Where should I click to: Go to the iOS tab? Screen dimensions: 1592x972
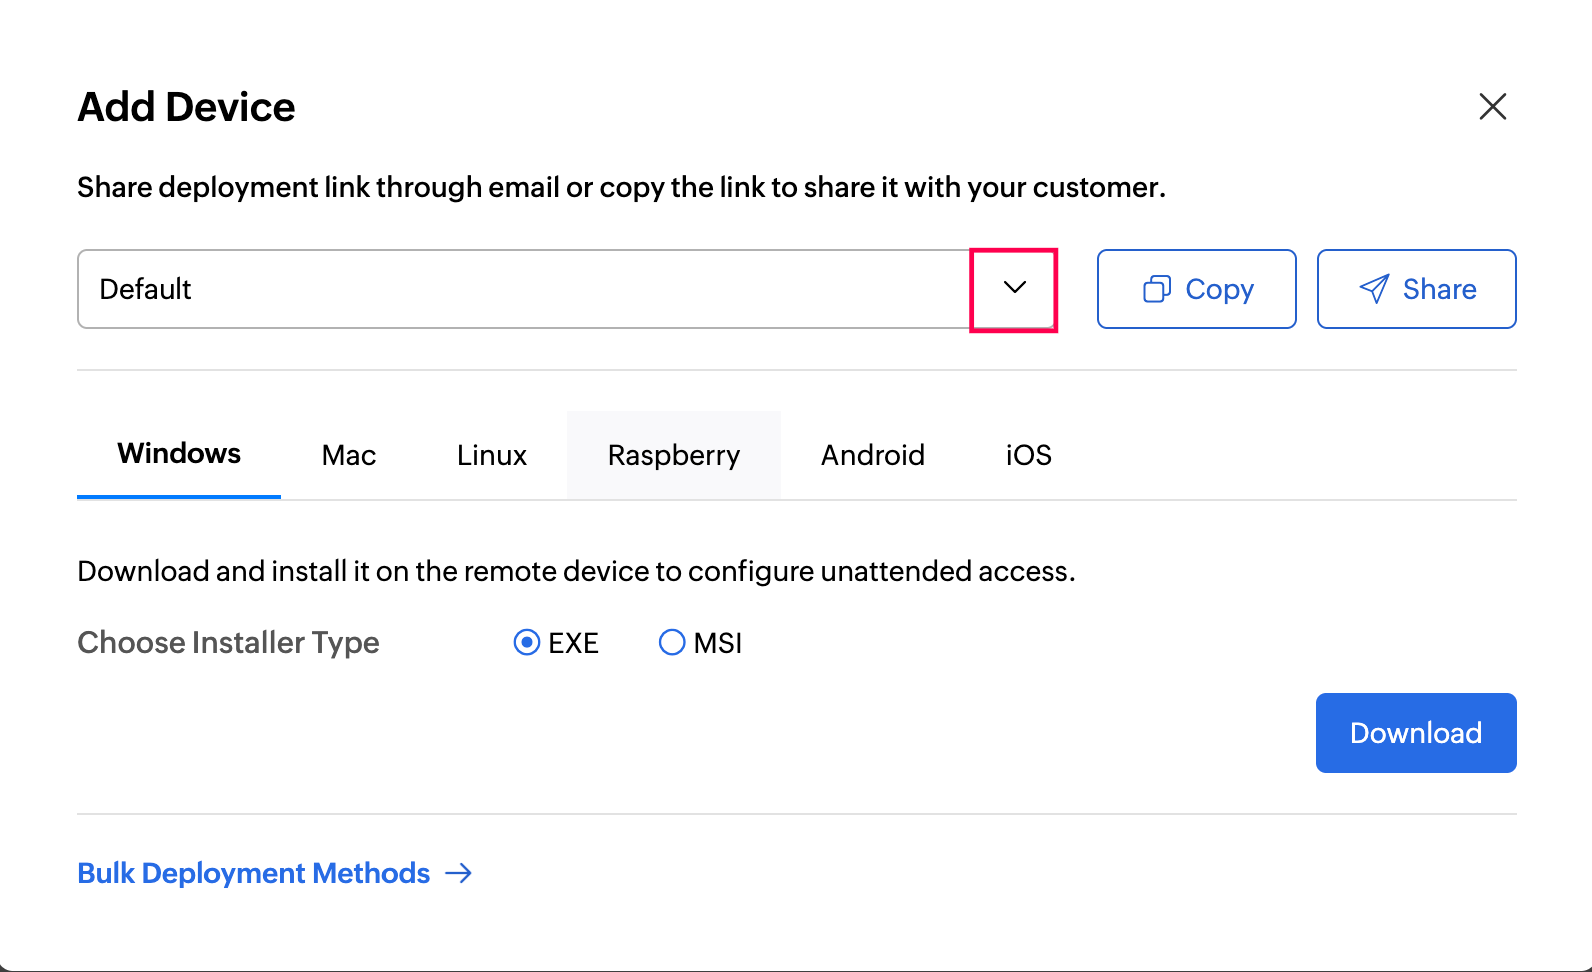point(1028,455)
